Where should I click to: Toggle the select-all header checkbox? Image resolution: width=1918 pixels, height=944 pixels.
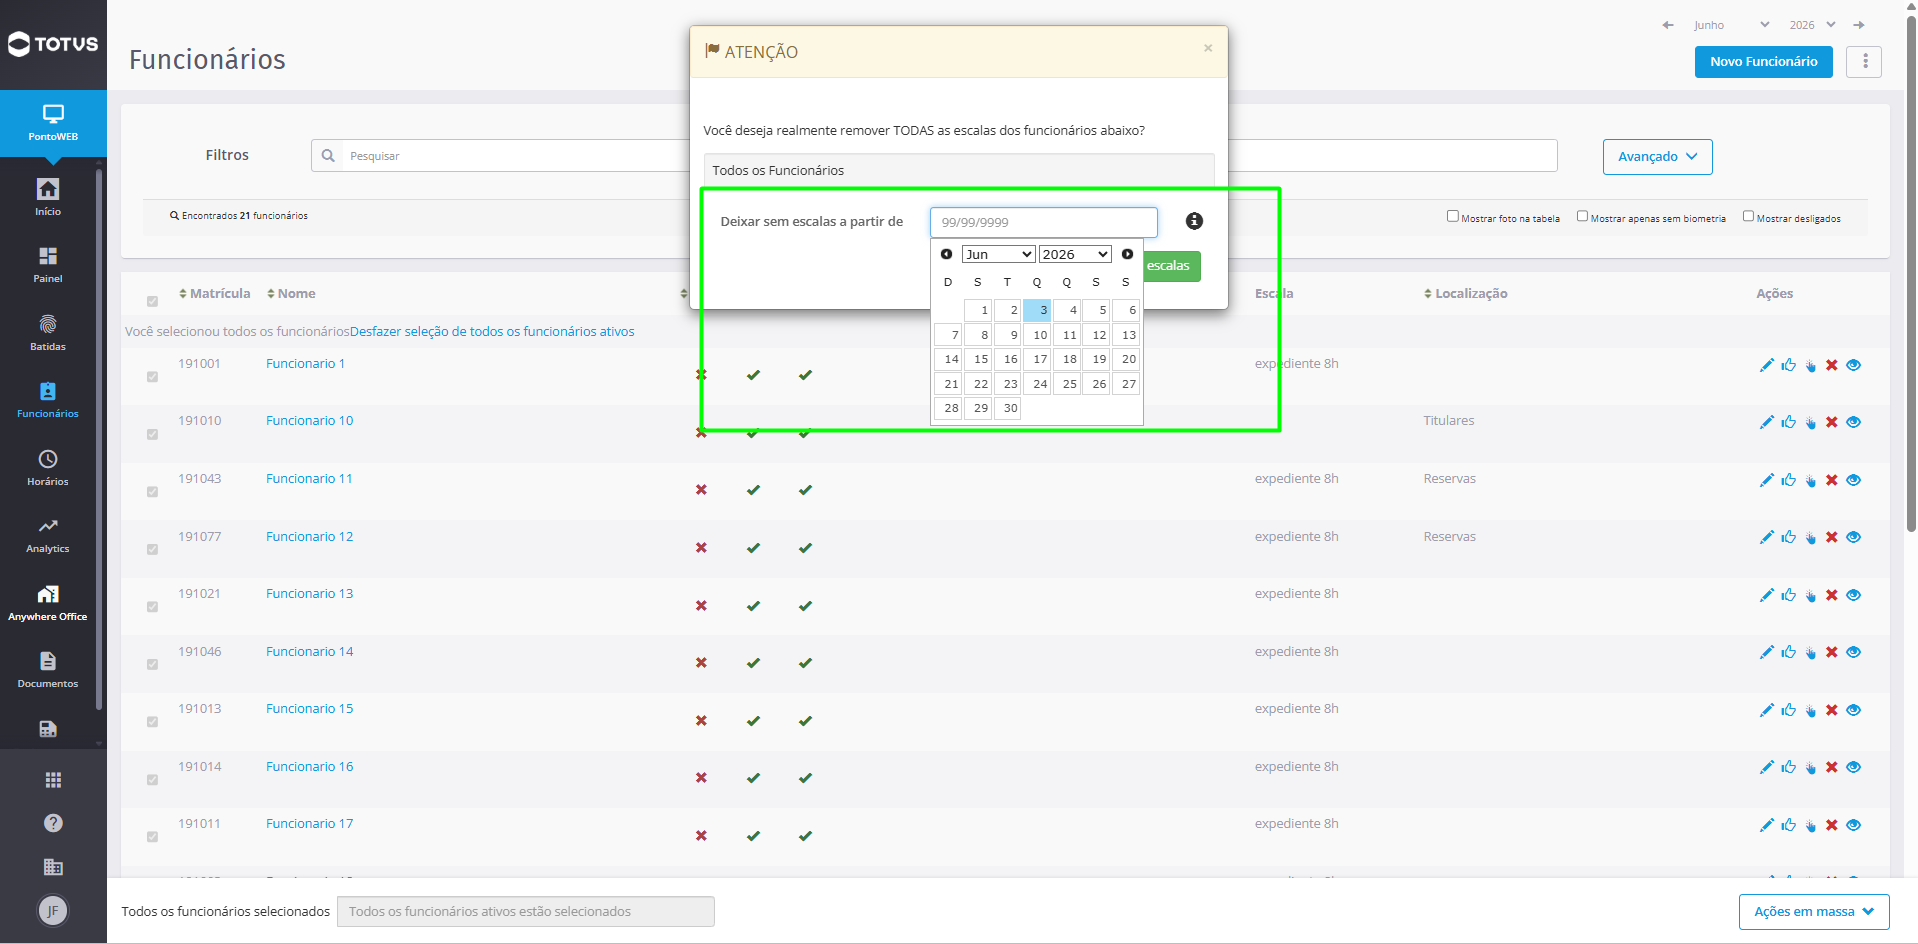(x=152, y=301)
